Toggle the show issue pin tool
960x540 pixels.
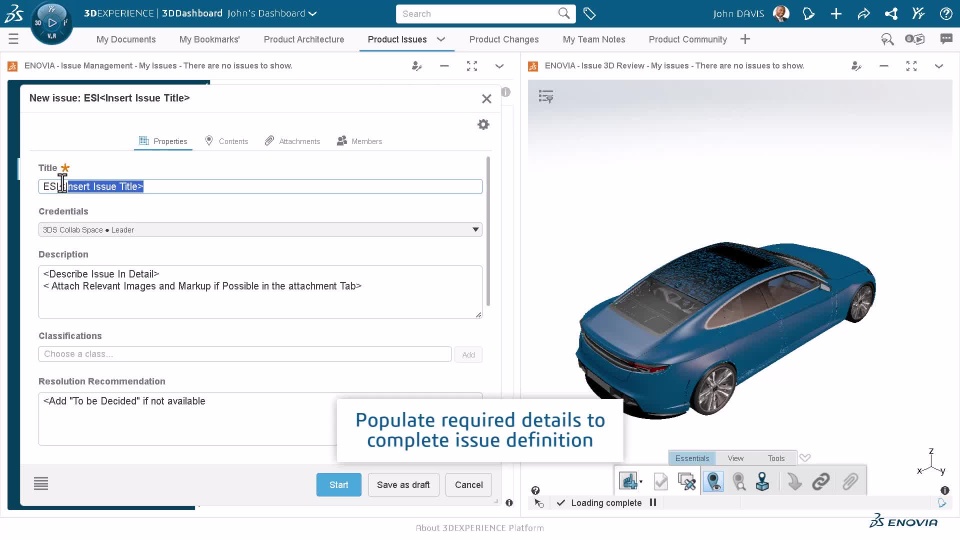(713, 482)
